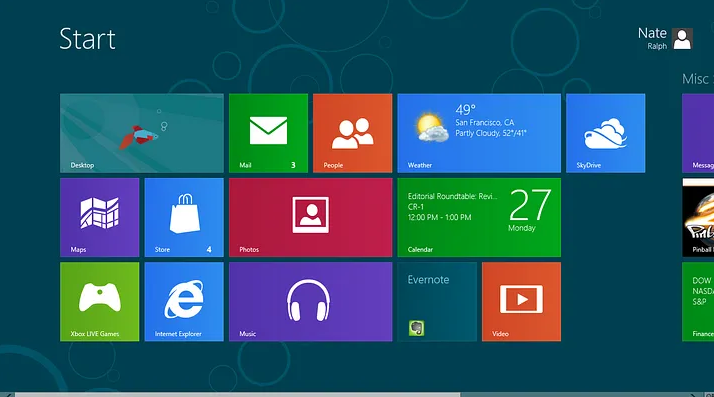Open the SkyDrive cloud tile

(x=606, y=133)
